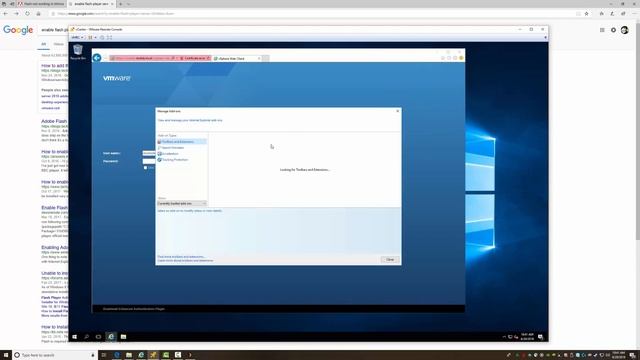Click Find more toolbars and extensions link
Screen dimensions: 640x360
181,257
